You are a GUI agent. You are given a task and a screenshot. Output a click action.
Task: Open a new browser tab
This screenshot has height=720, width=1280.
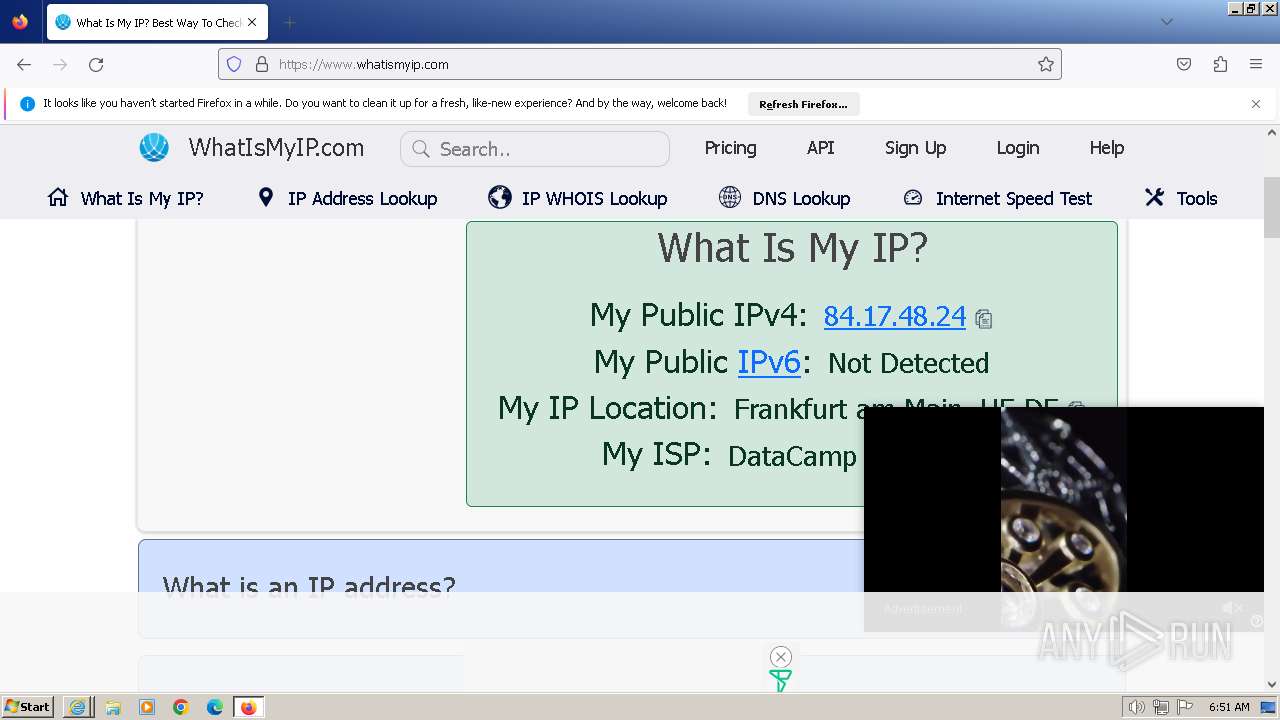pyautogui.click(x=289, y=22)
